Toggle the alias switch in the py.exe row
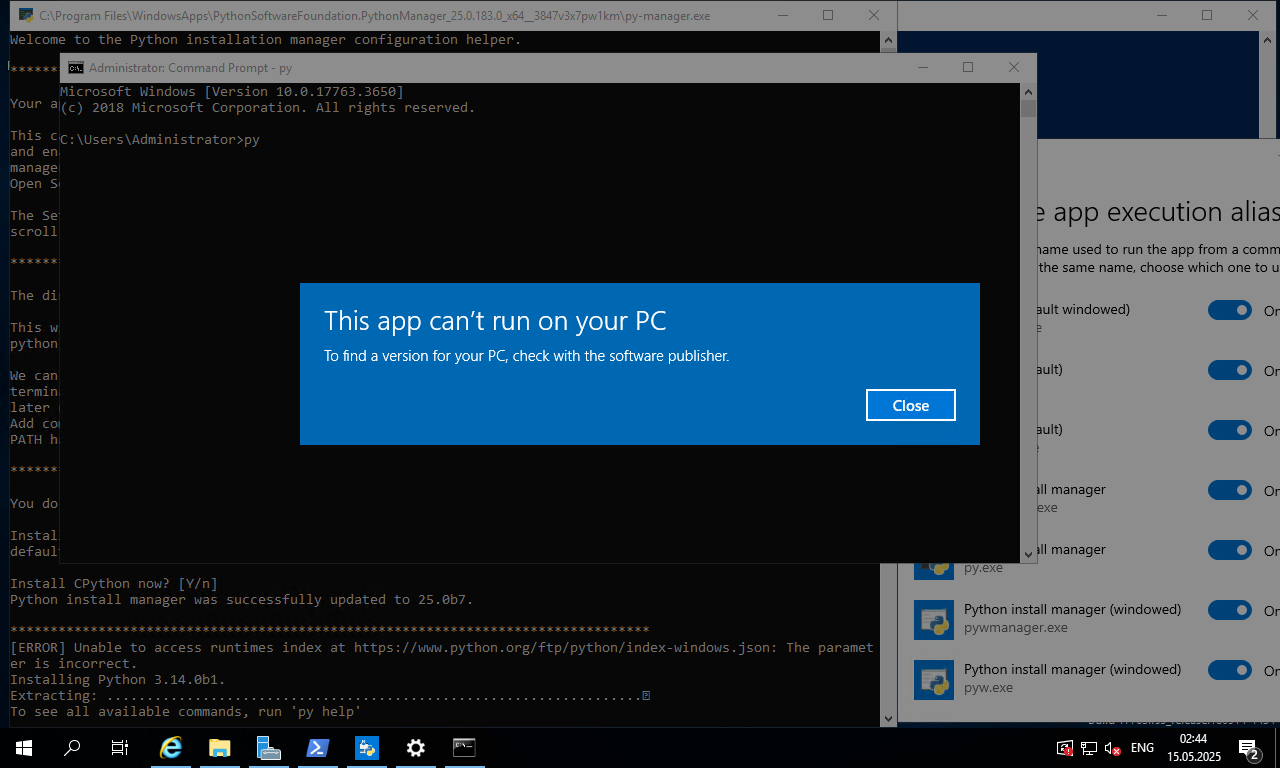 point(1230,550)
